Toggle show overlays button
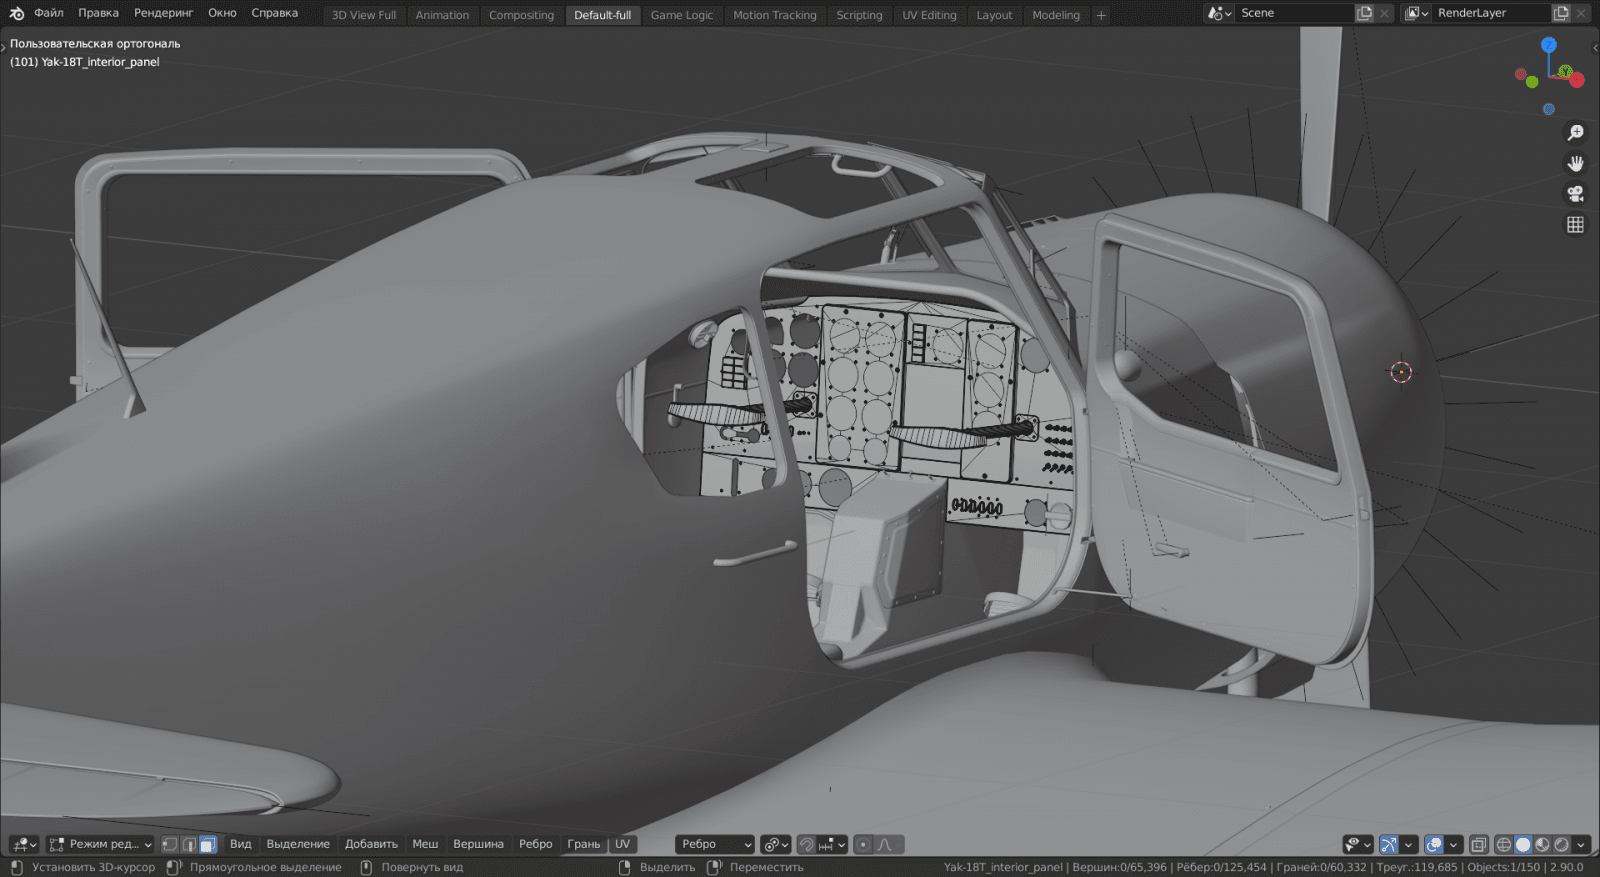Viewport: 1600px width, 877px height. tap(1434, 845)
